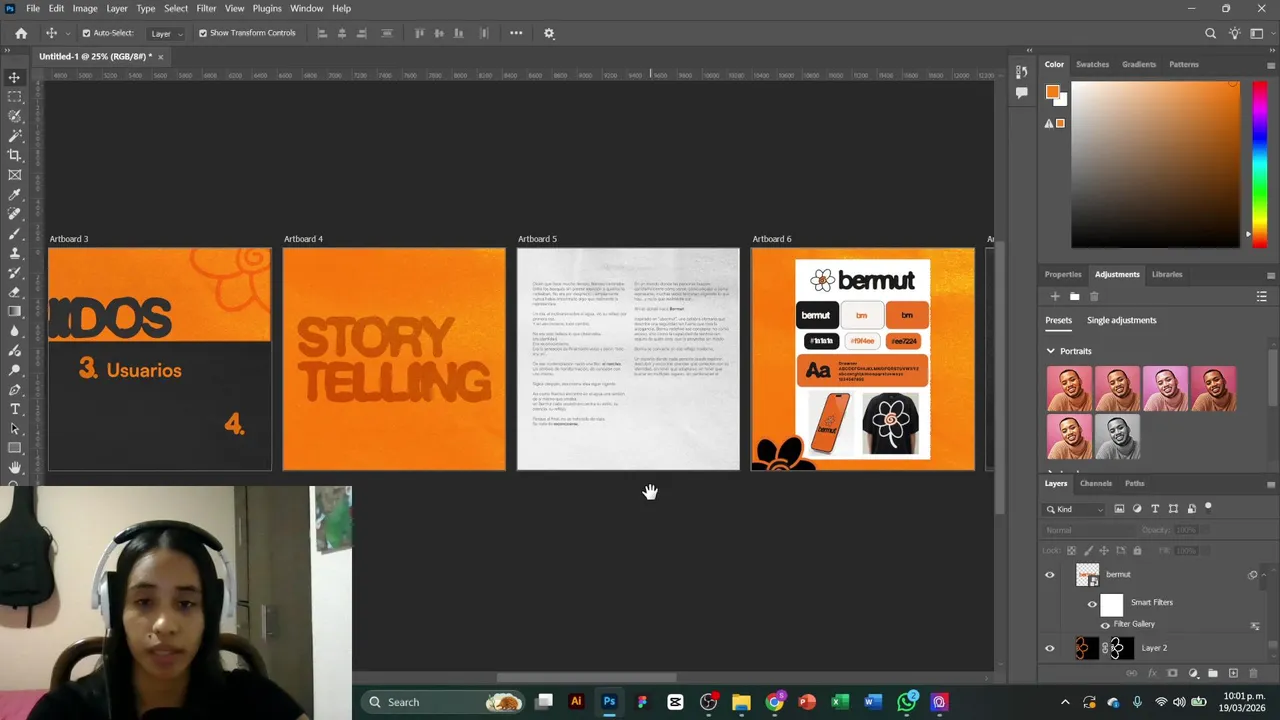The width and height of the screenshot is (1280, 720).
Task: Create a new layer group folder icon
Action: click(1213, 674)
